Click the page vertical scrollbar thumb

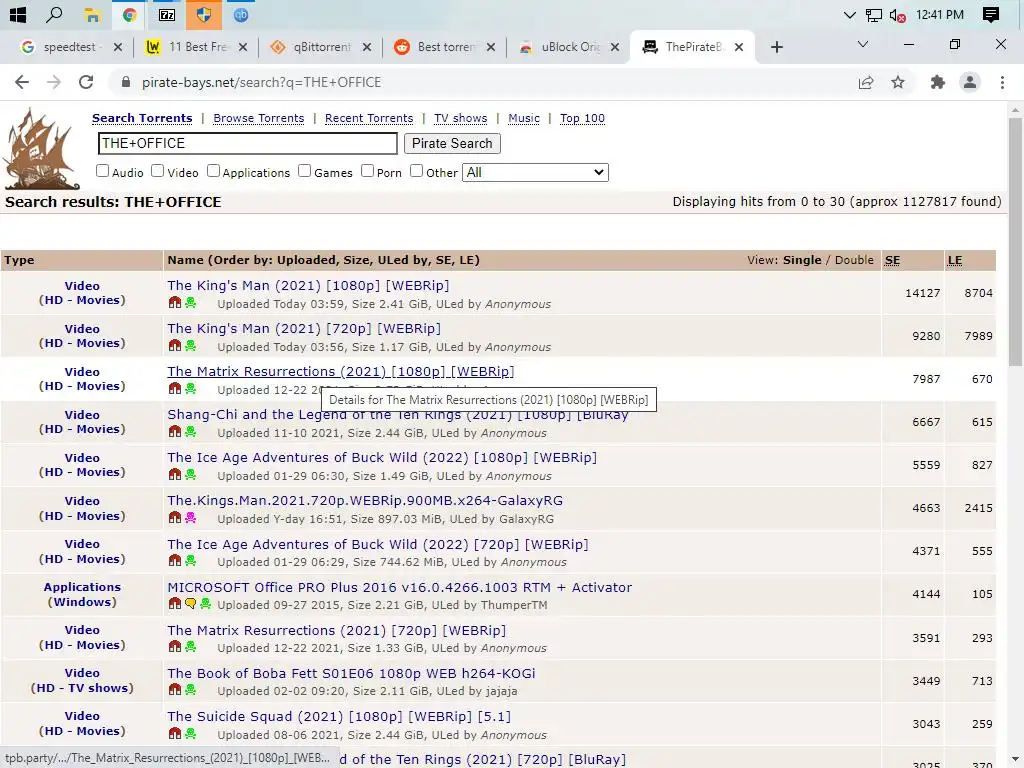pos(1015,242)
